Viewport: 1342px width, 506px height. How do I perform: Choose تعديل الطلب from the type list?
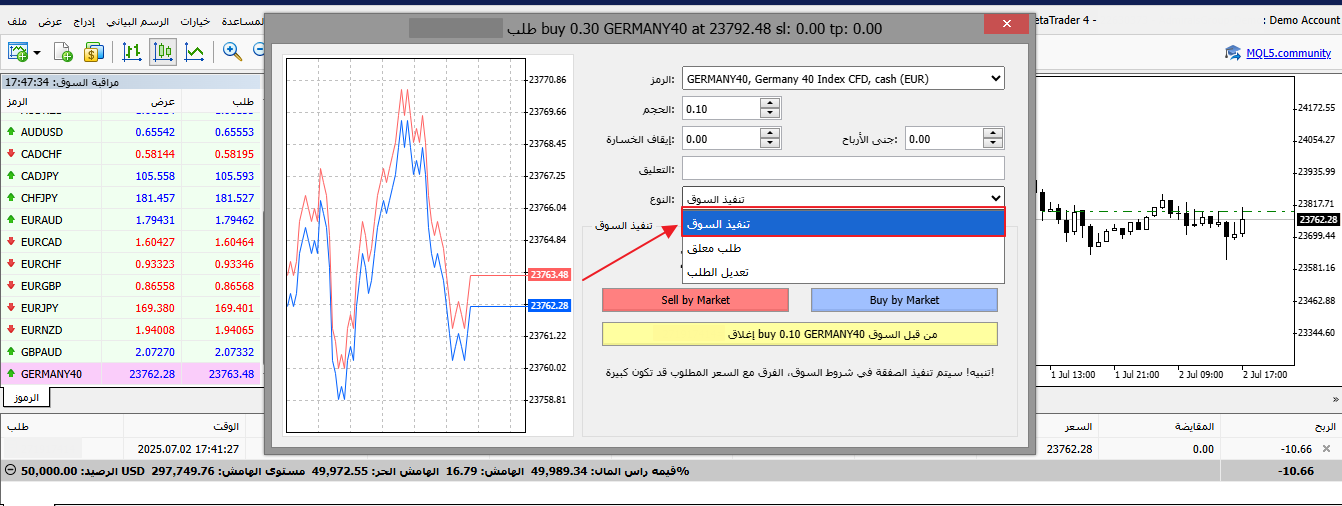point(843,272)
